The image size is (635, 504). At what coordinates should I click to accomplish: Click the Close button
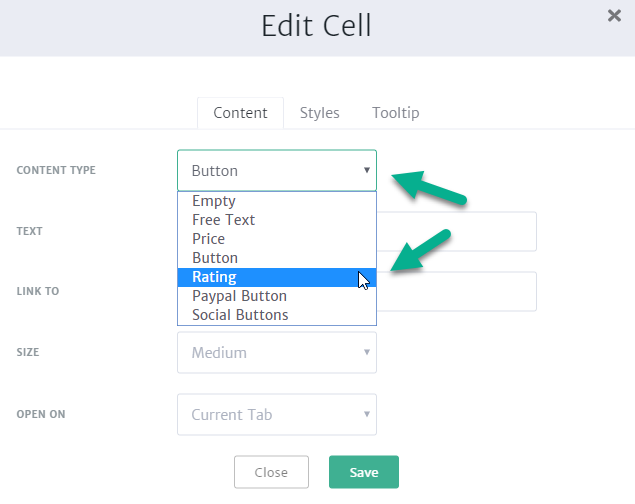tap(271, 472)
